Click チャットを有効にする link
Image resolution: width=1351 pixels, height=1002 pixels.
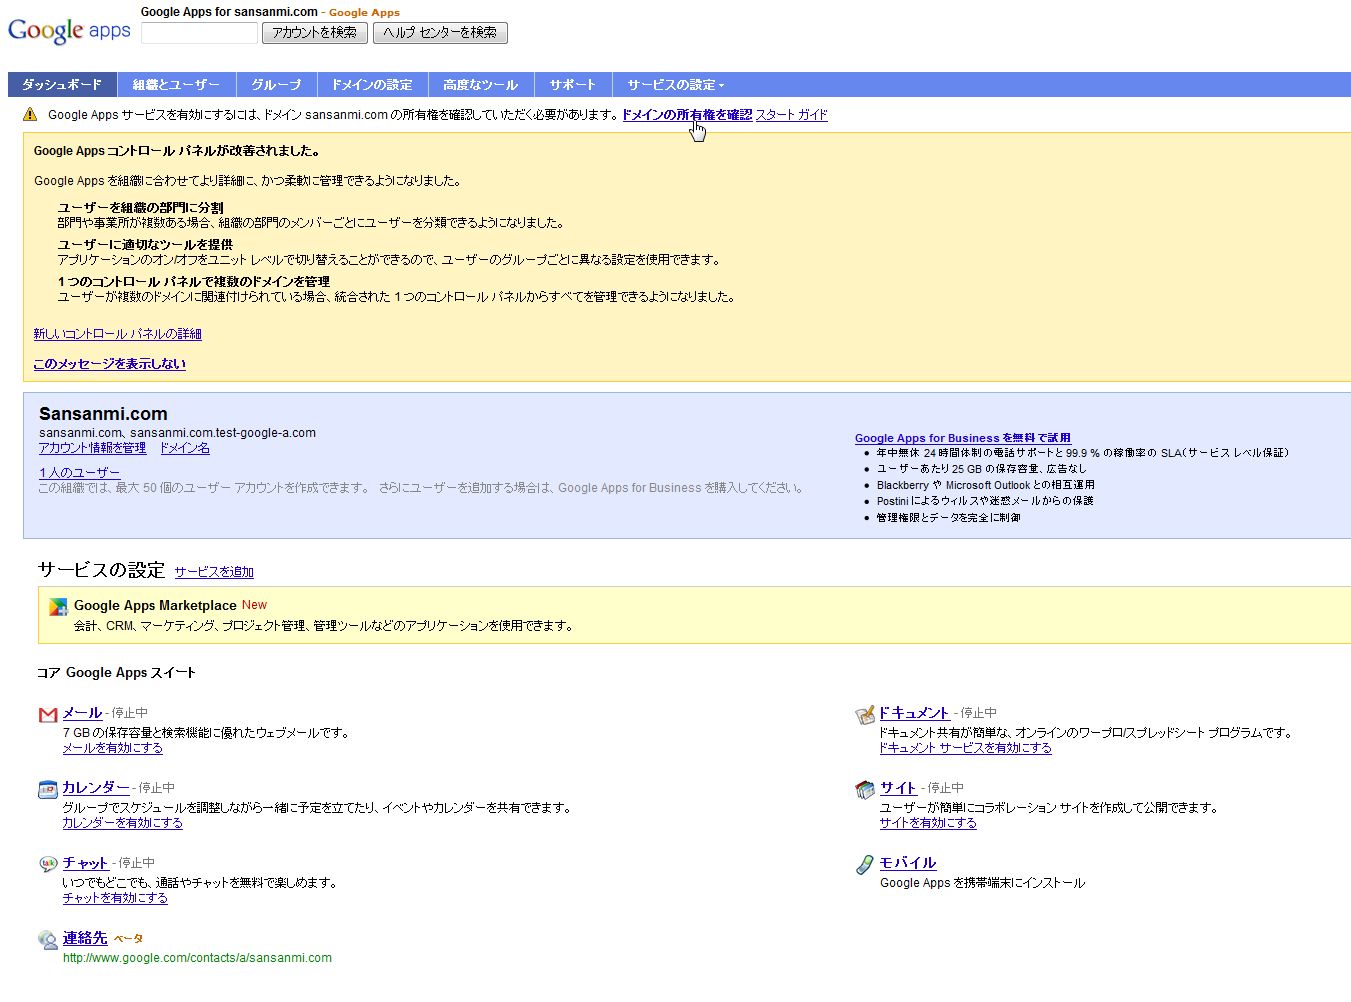pyautogui.click(x=115, y=898)
